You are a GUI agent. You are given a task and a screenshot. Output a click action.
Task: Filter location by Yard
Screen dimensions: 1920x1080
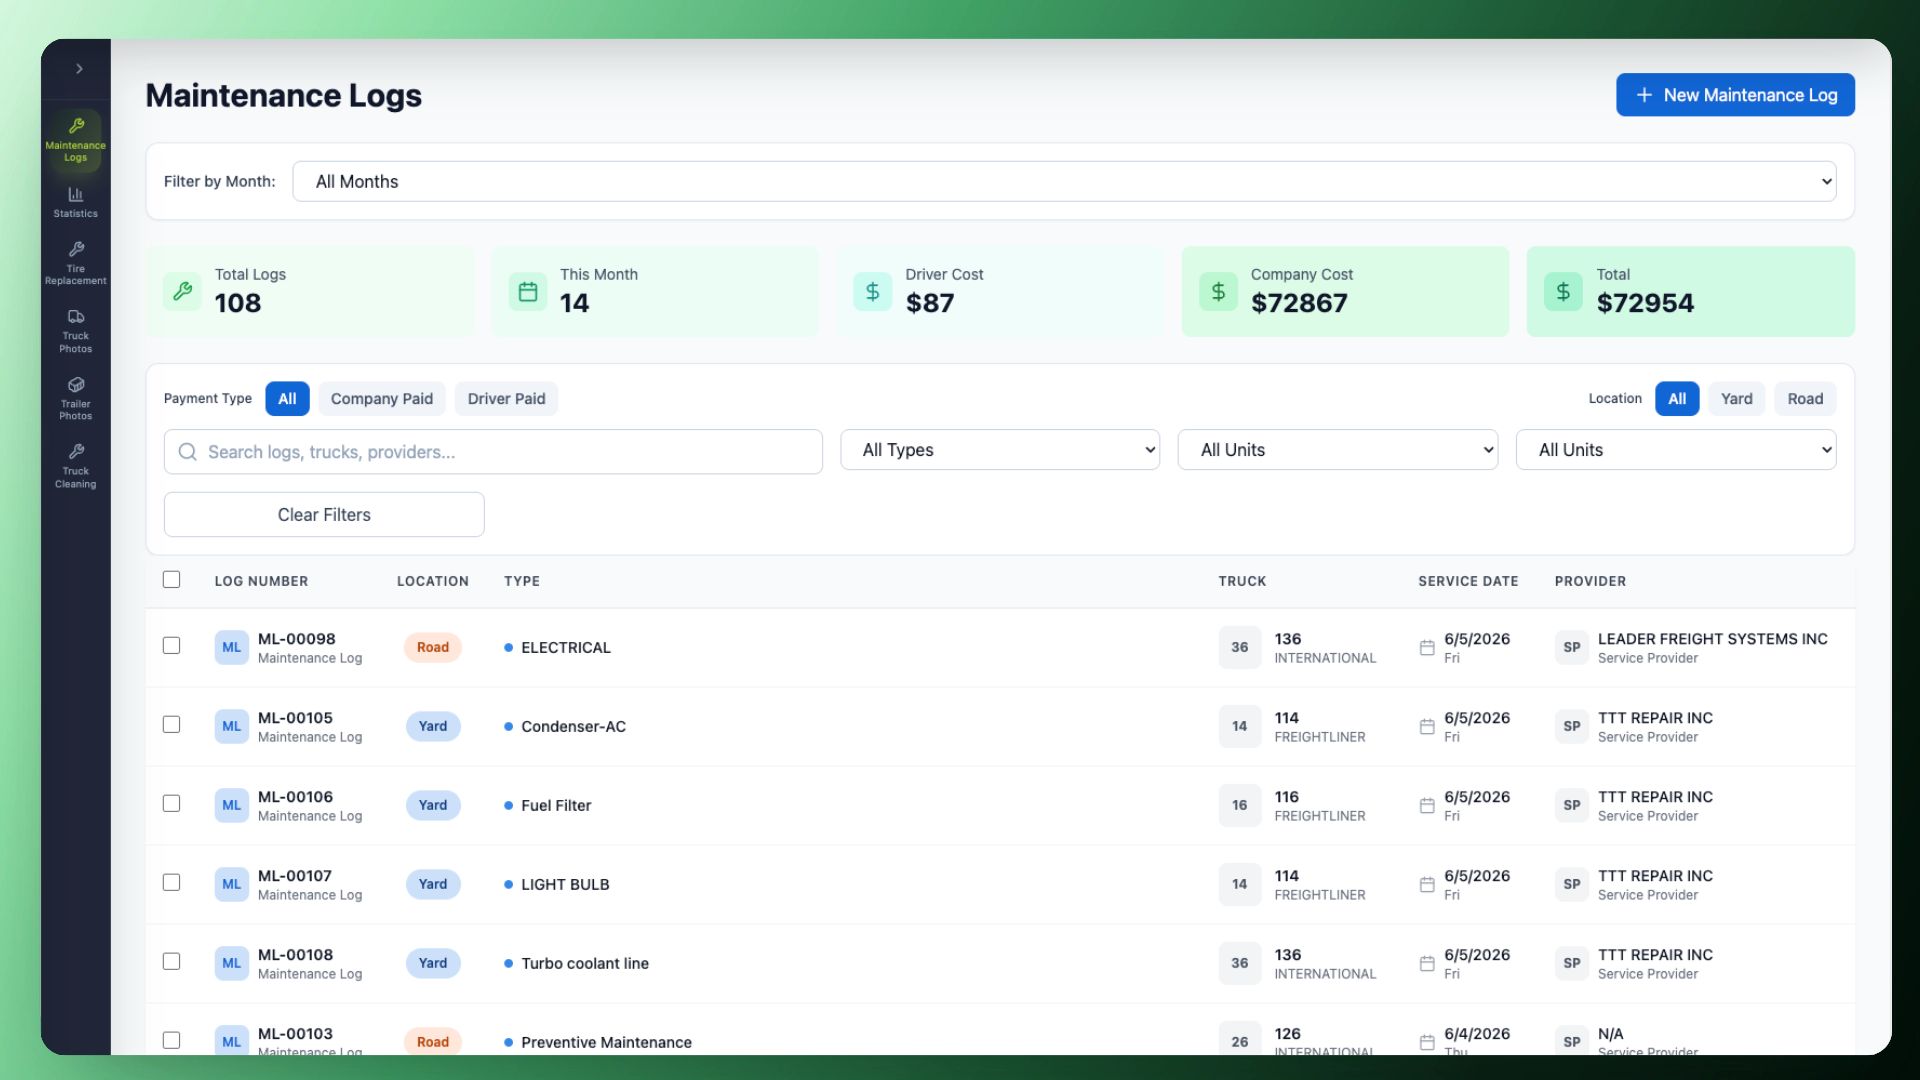click(1737, 398)
